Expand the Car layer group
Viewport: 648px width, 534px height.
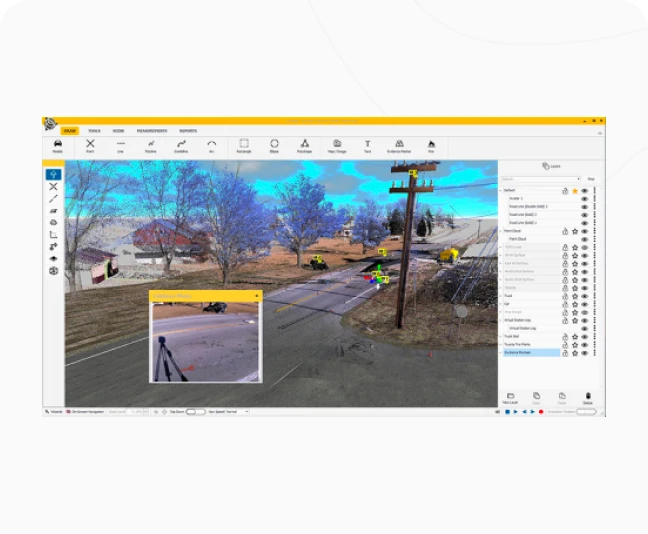coord(500,304)
